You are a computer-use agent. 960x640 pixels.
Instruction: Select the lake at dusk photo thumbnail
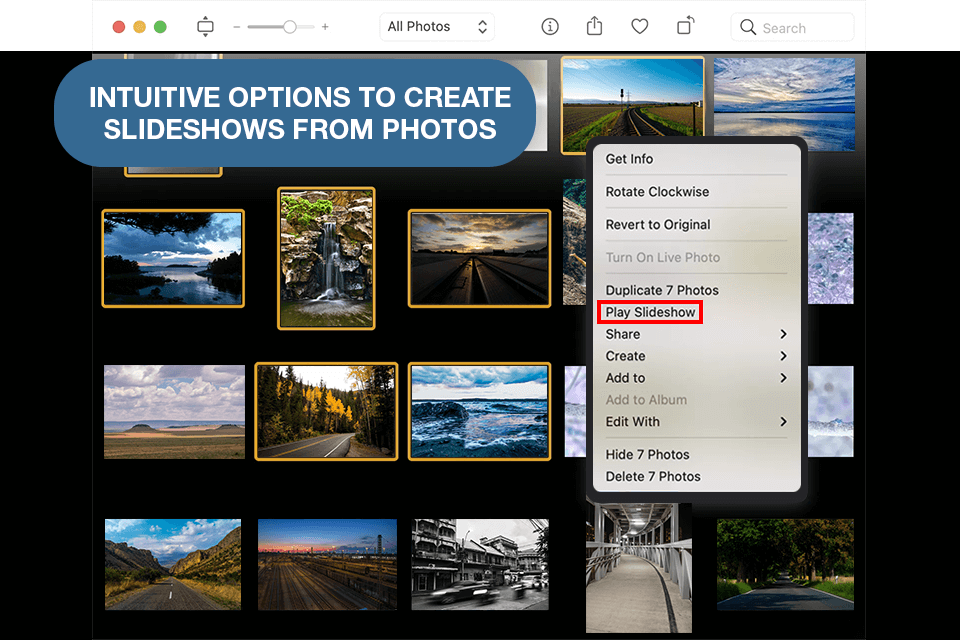tap(173, 258)
